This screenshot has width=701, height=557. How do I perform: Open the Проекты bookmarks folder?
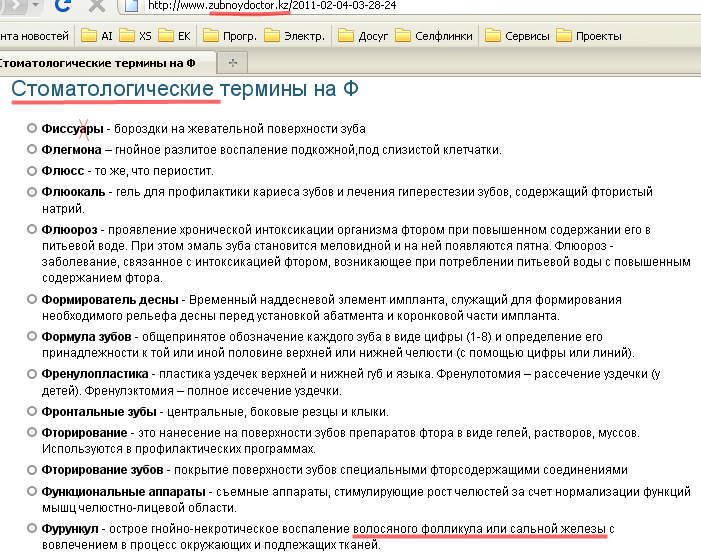tap(589, 36)
